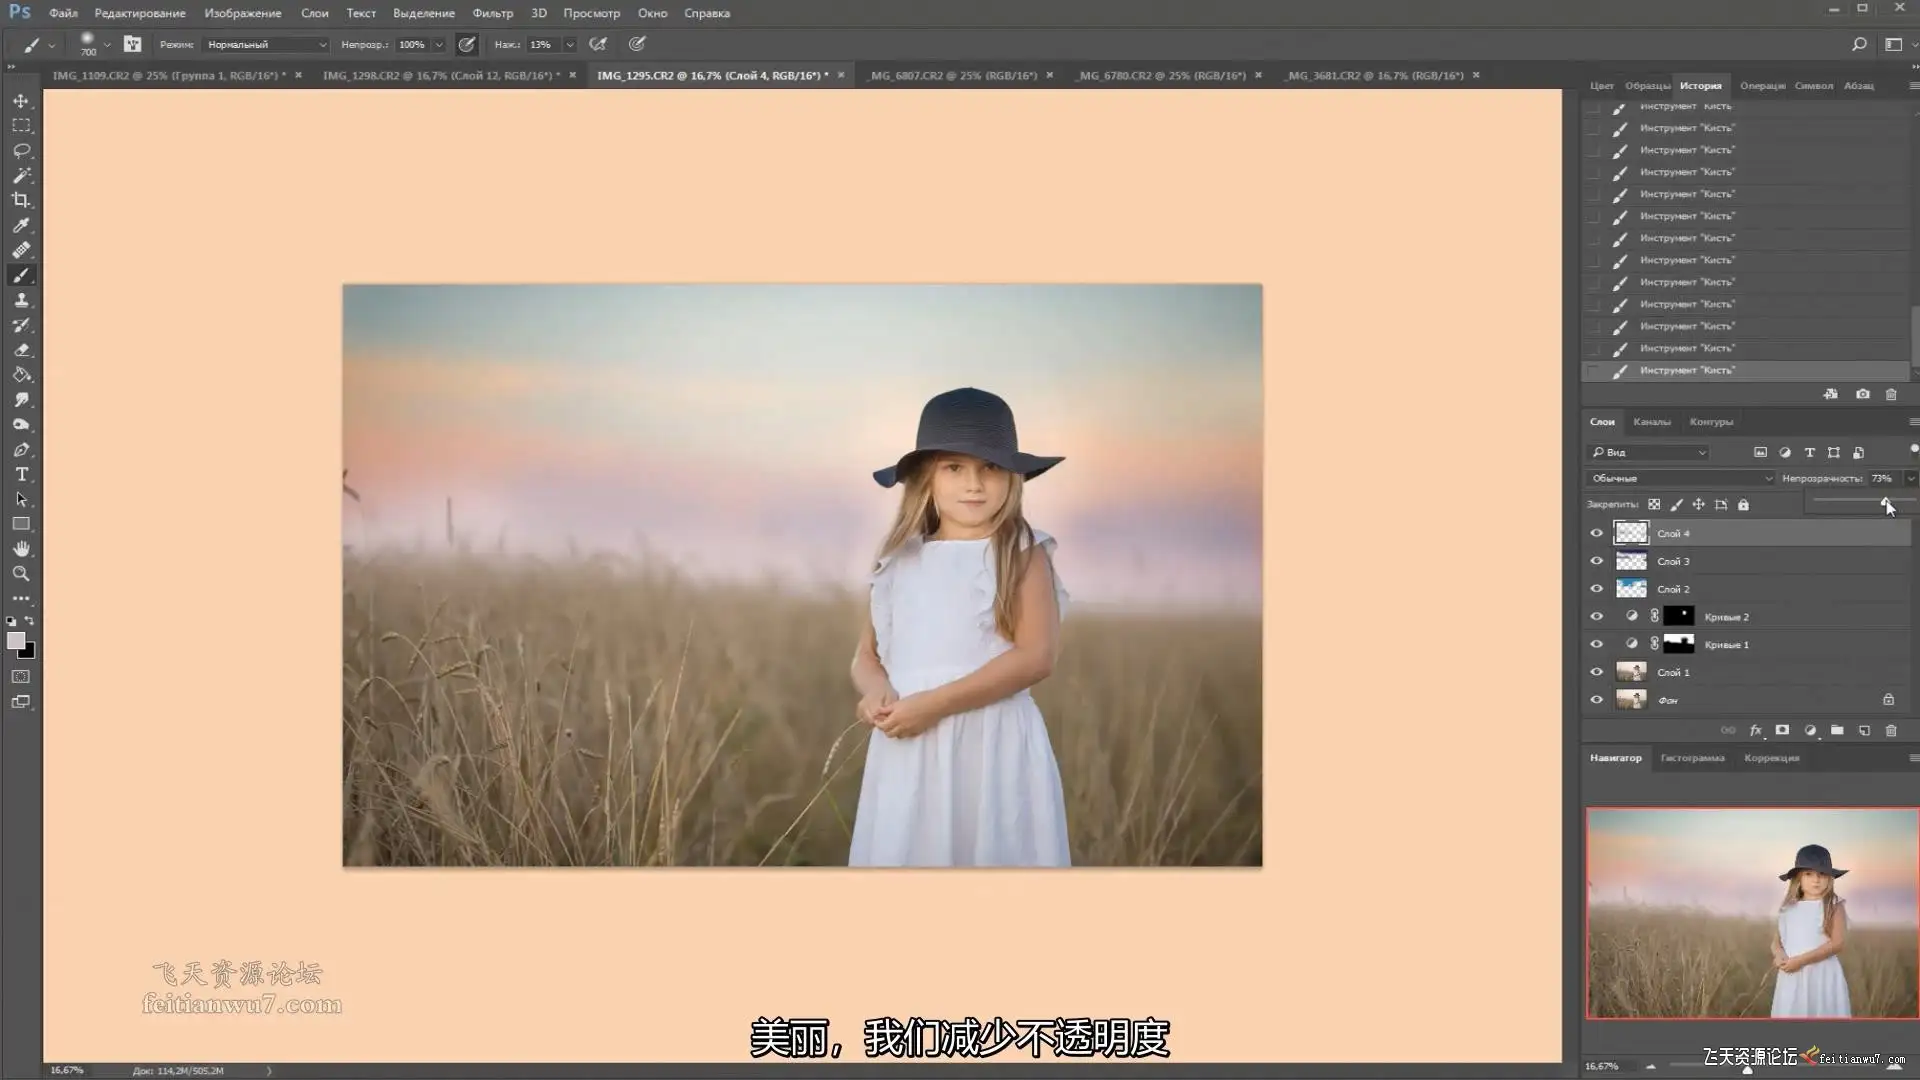Select the History Brush tool
This screenshot has height=1080, width=1920.
21,325
